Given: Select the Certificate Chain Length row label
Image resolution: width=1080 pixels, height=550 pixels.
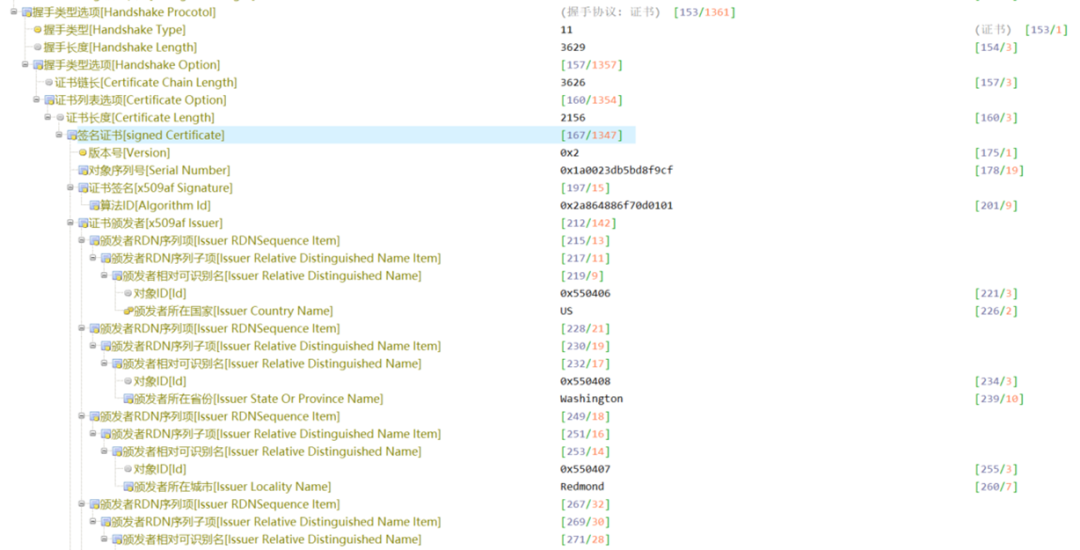Looking at the screenshot, I should [x=146, y=83].
